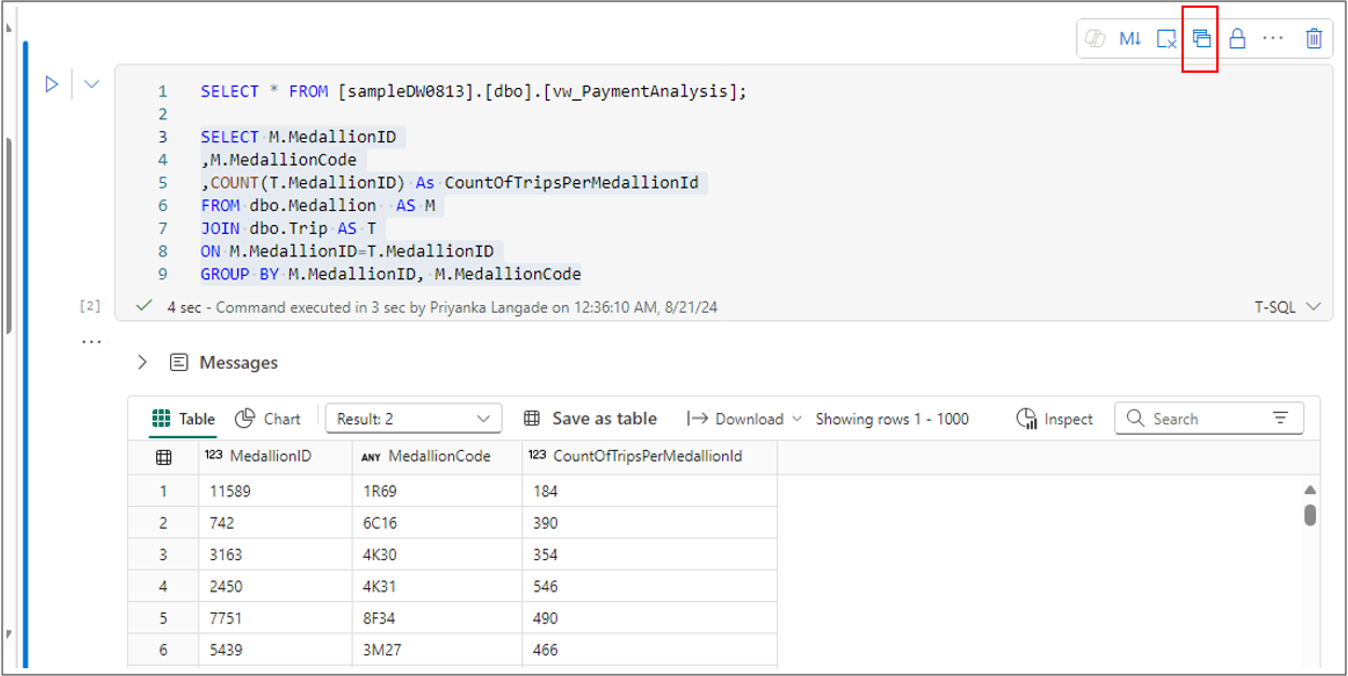The width and height of the screenshot is (1348, 676).
Task: Run the SQL cell with play button
Action: 52,84
